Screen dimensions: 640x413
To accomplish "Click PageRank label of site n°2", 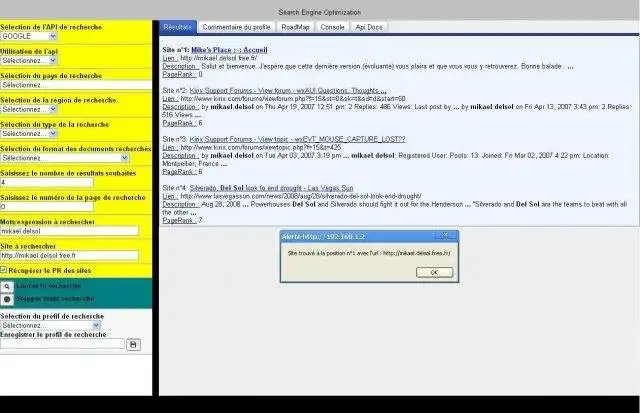I will (x=180, y=123).
